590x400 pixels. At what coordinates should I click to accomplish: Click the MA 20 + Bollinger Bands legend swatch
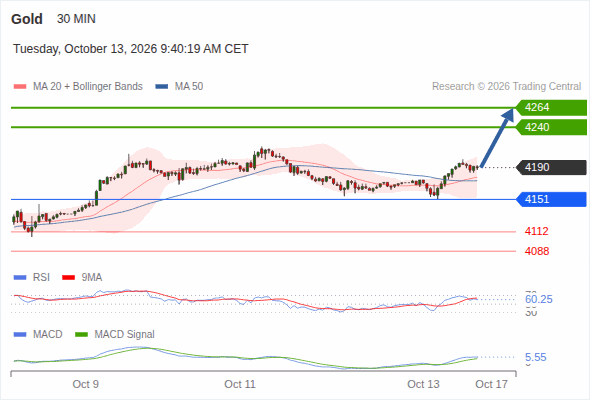tap(20, 87)
